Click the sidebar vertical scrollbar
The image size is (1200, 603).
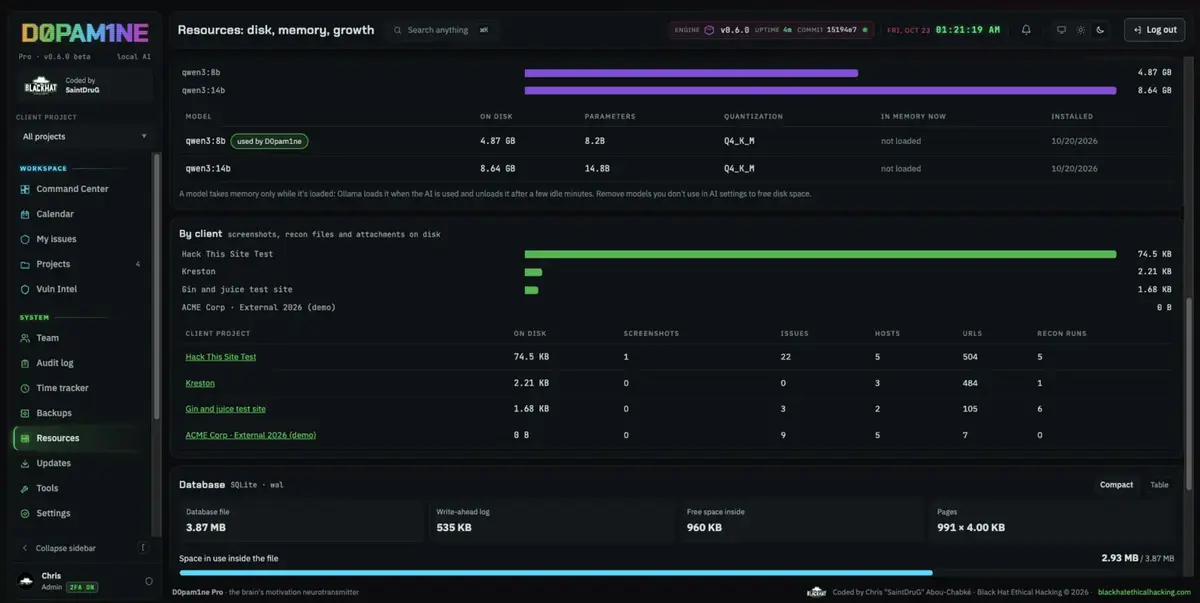coord(155,285)
